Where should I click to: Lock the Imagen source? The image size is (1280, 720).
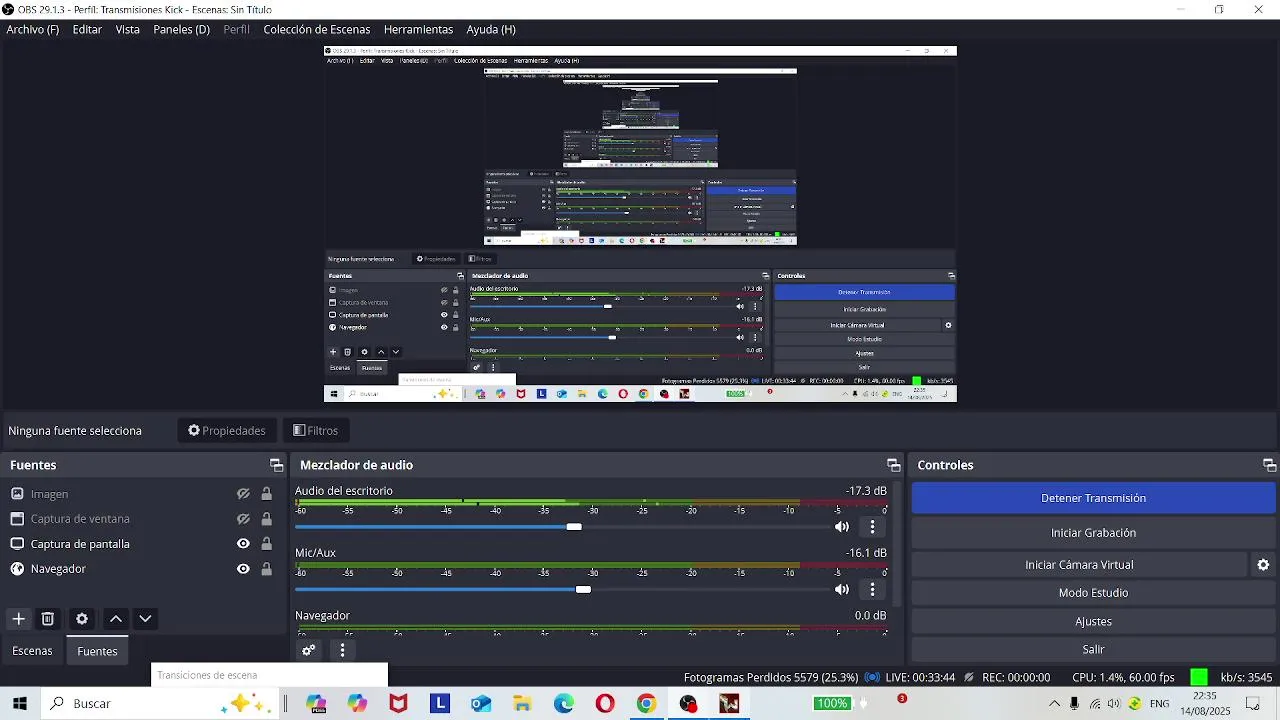pos(266,494)
